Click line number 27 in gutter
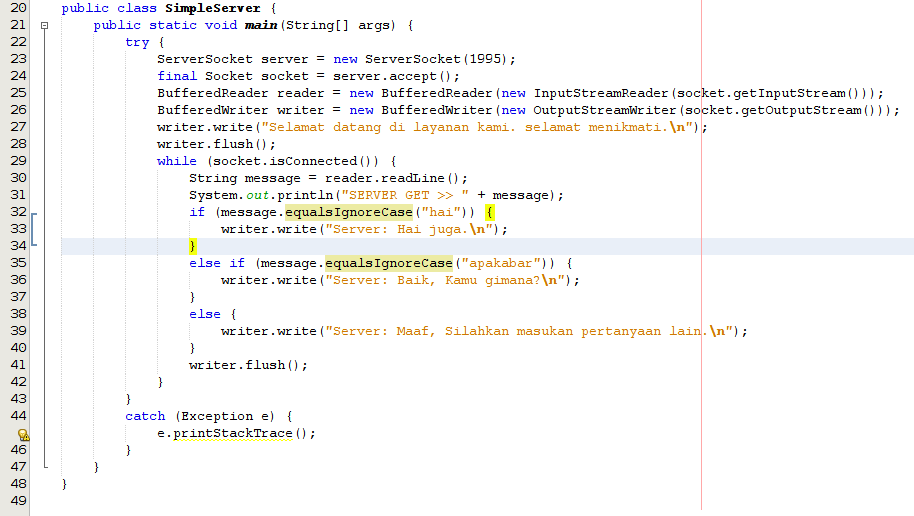The height and width of the screenshot is (516, 914). 18,127
